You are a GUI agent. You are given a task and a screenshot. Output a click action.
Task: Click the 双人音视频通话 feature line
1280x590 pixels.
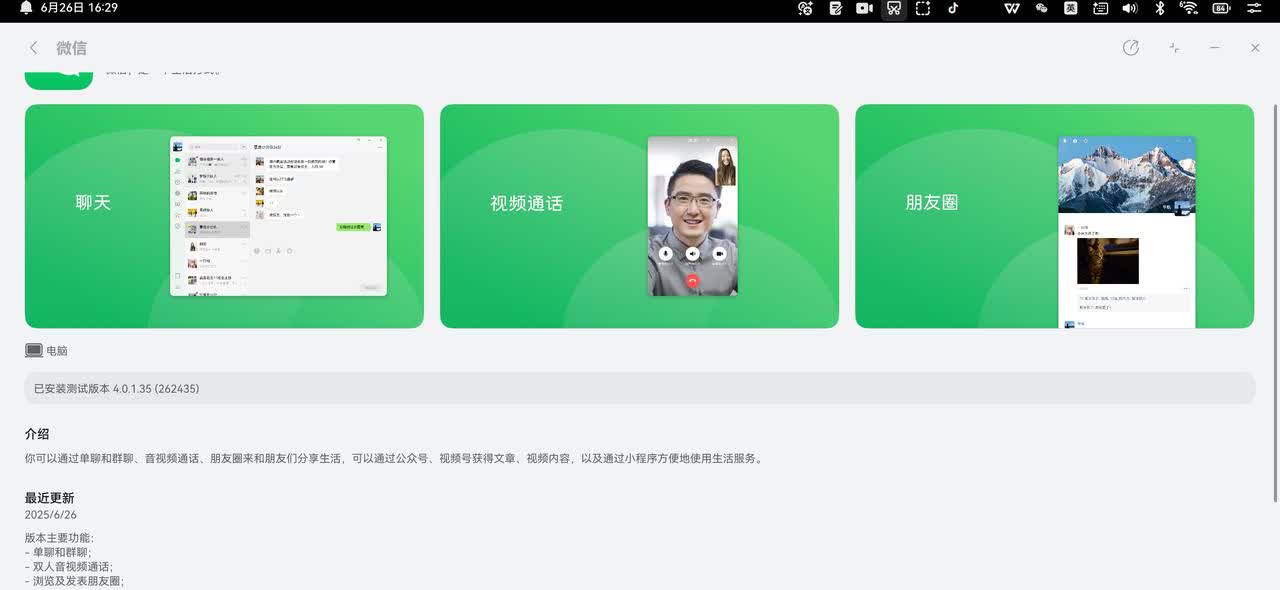click(x=69, y=566)
